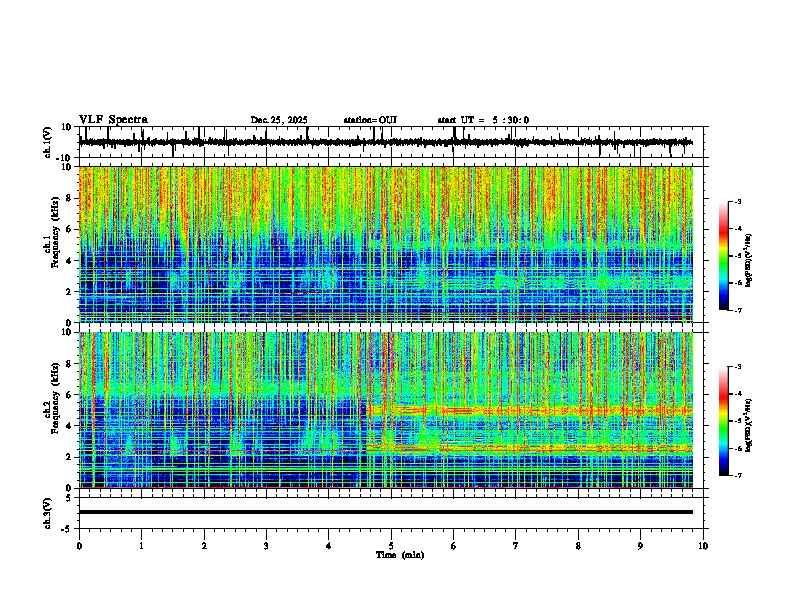Screen dimensions: 792x612
Task: Click the "2" kHz tick of ch.2 spectrogram
Action: click(69, 457)
